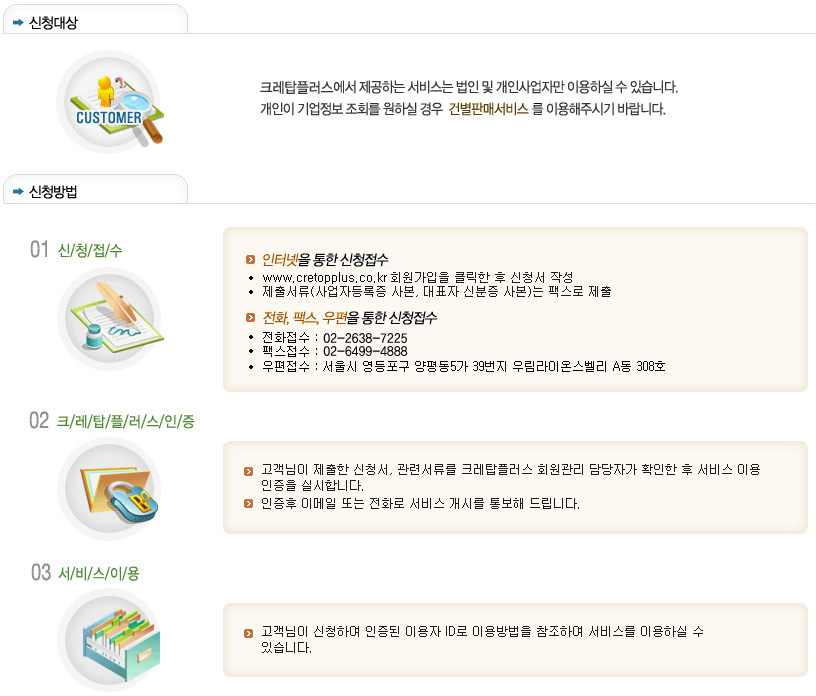The image size is (816, 696).
Task: Click orange bullet icon beside 인터넷을 통한 신청접수
Action: [250, 259]
